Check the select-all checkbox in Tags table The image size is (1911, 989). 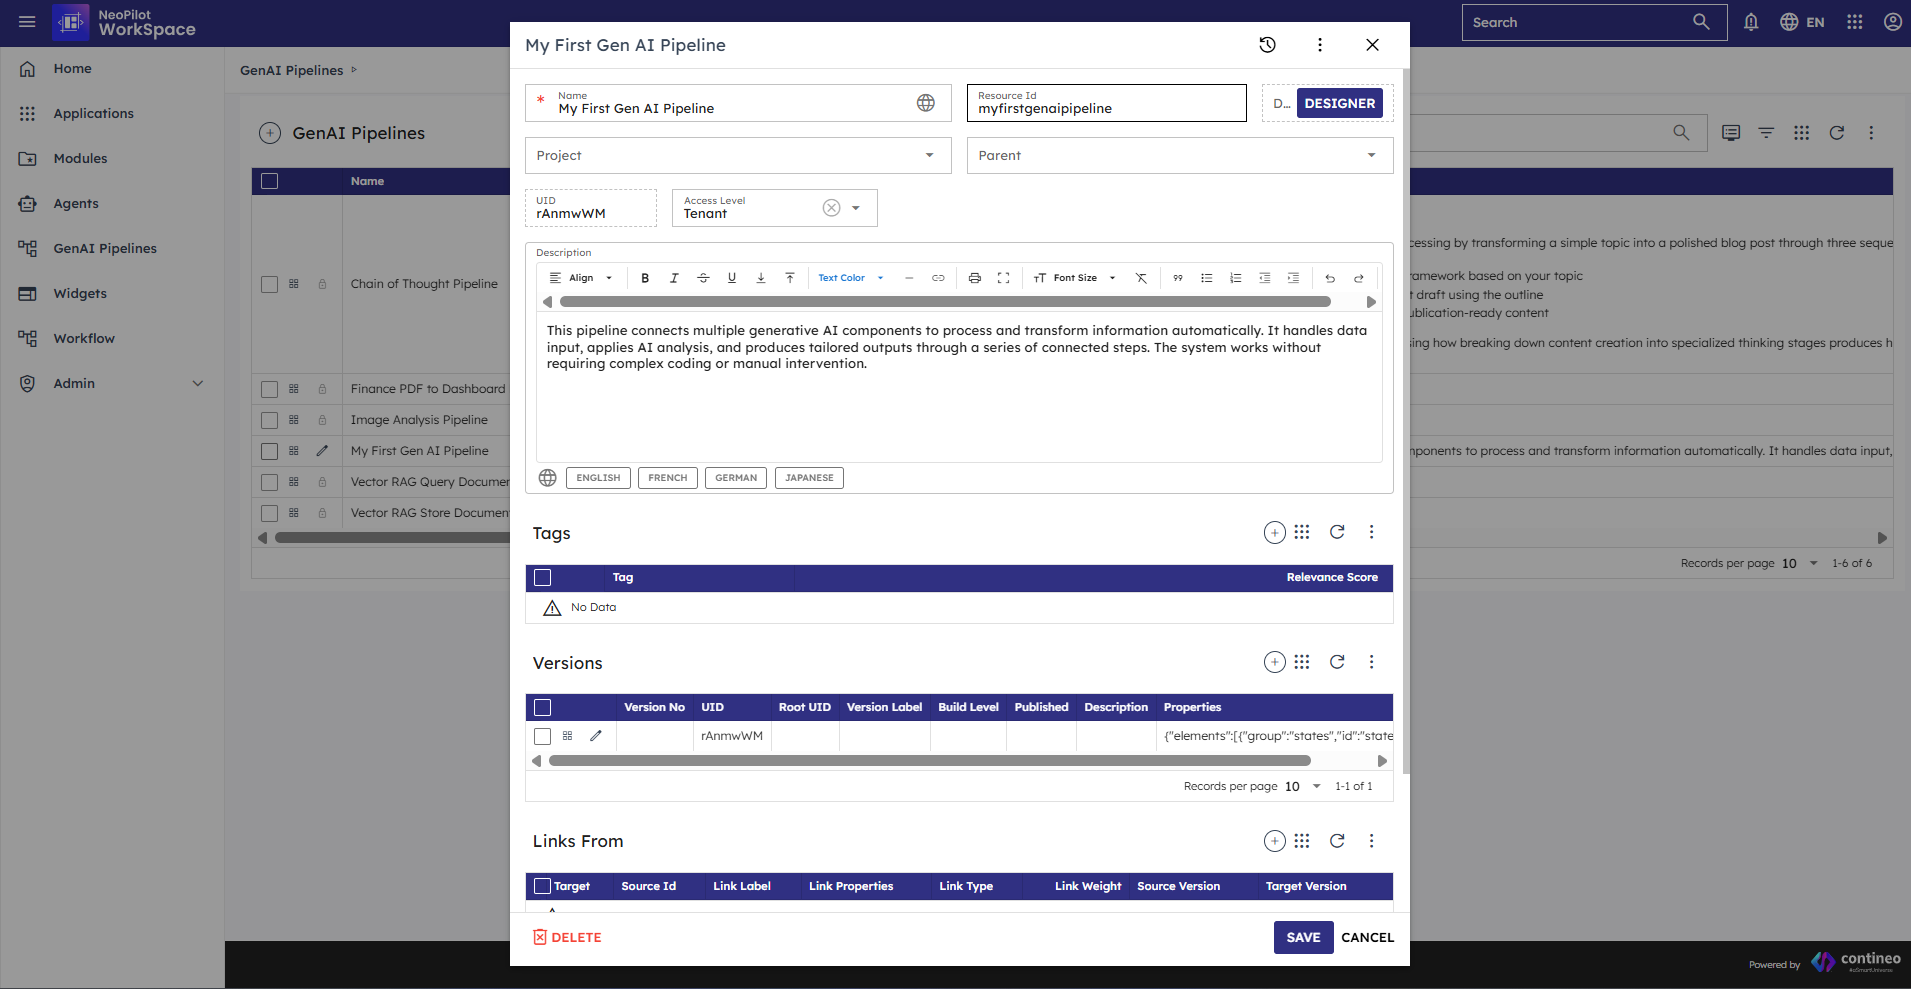(x=543, y=578)
